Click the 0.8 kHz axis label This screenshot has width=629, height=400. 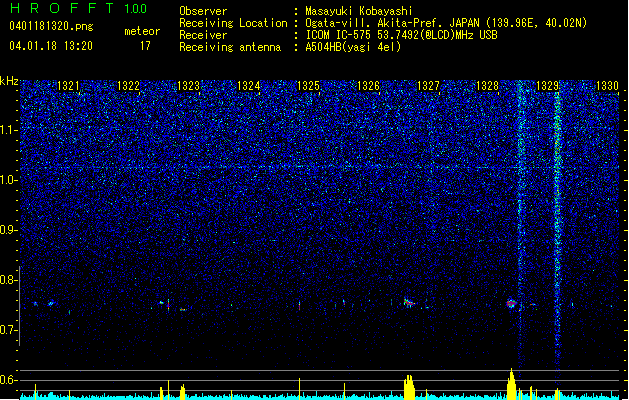(x=9, y=280)
